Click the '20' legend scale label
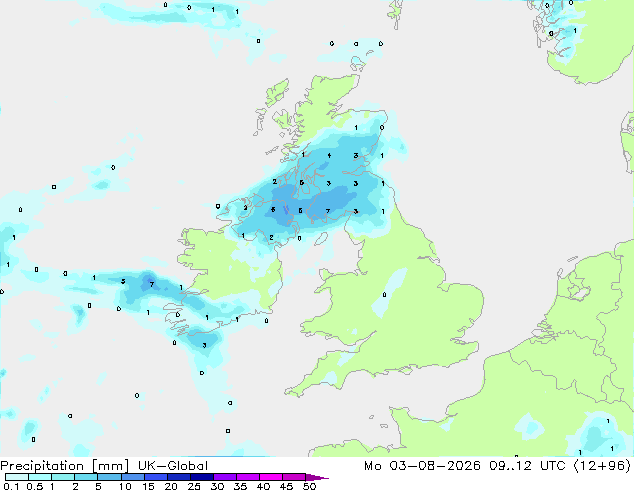Screen dimensions: 634x490 (171, 486)
